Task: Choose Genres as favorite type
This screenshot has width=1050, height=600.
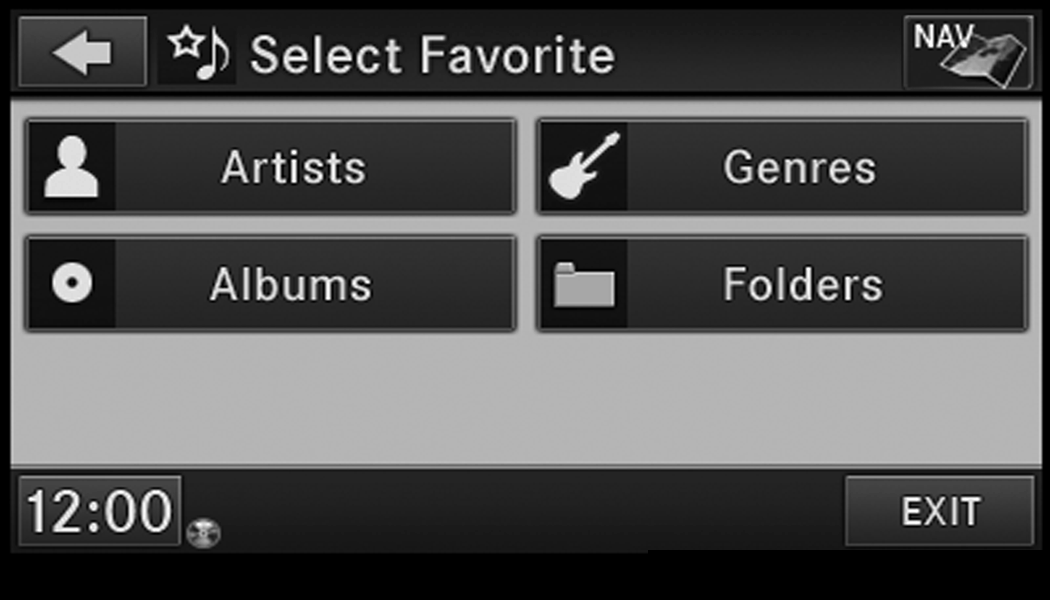Action: pos(800,167)
